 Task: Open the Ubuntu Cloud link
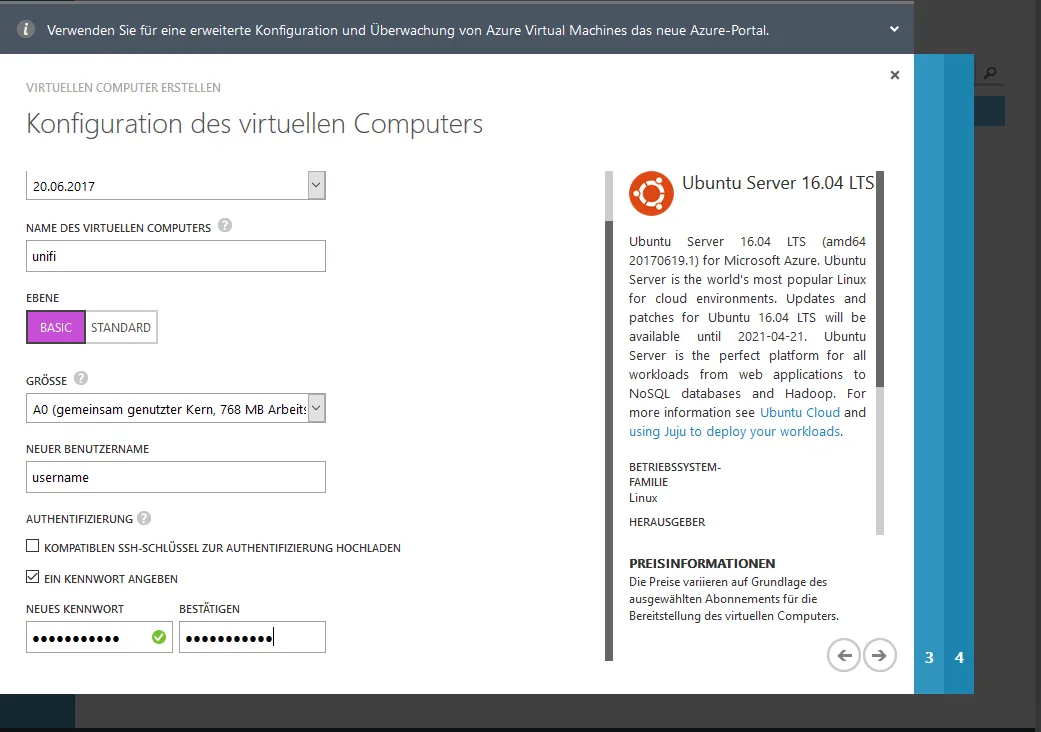(800, 412)
